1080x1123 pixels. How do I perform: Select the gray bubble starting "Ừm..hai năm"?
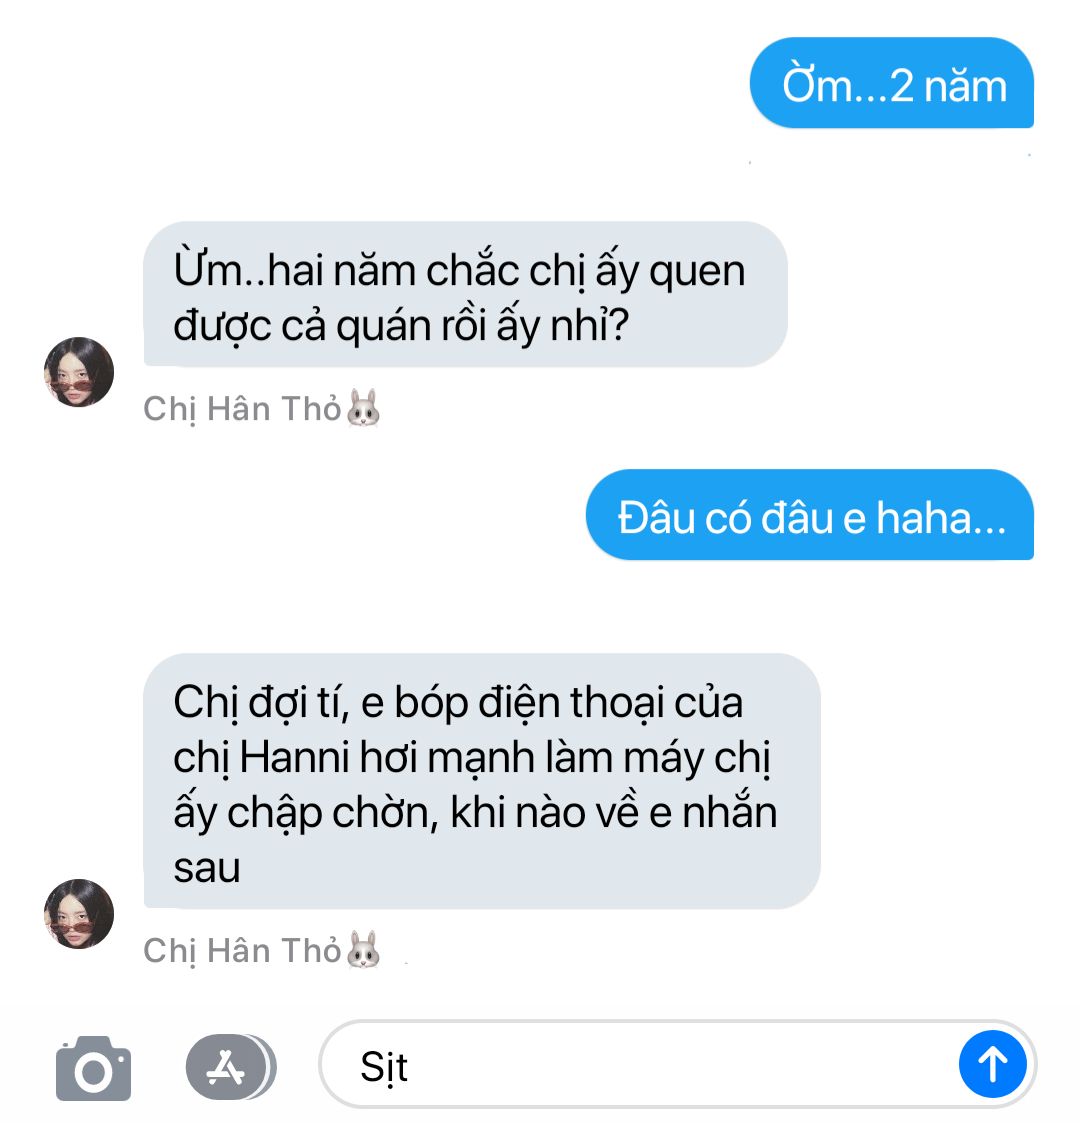(x=466, y=294)
